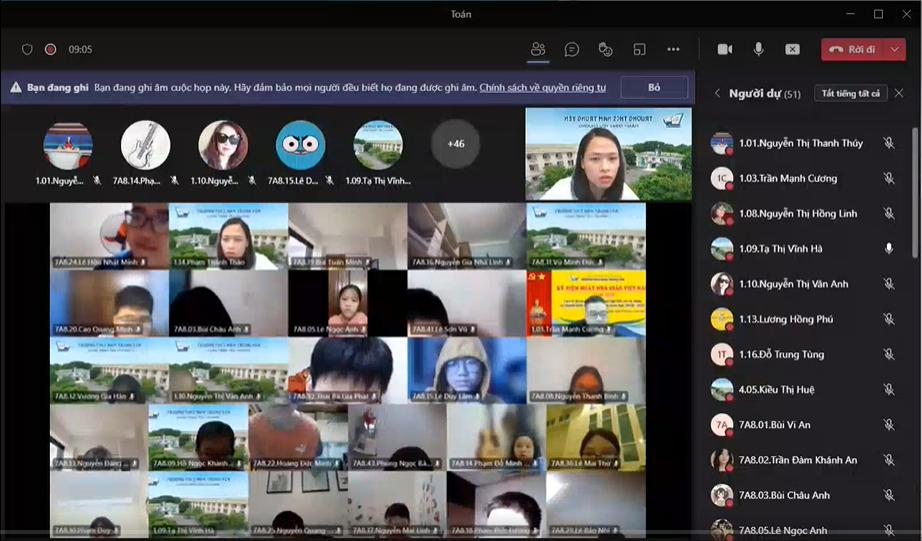Screen dimensions: 922x541
Task: Open the reactions icon
Action: [x=605, y=49]
